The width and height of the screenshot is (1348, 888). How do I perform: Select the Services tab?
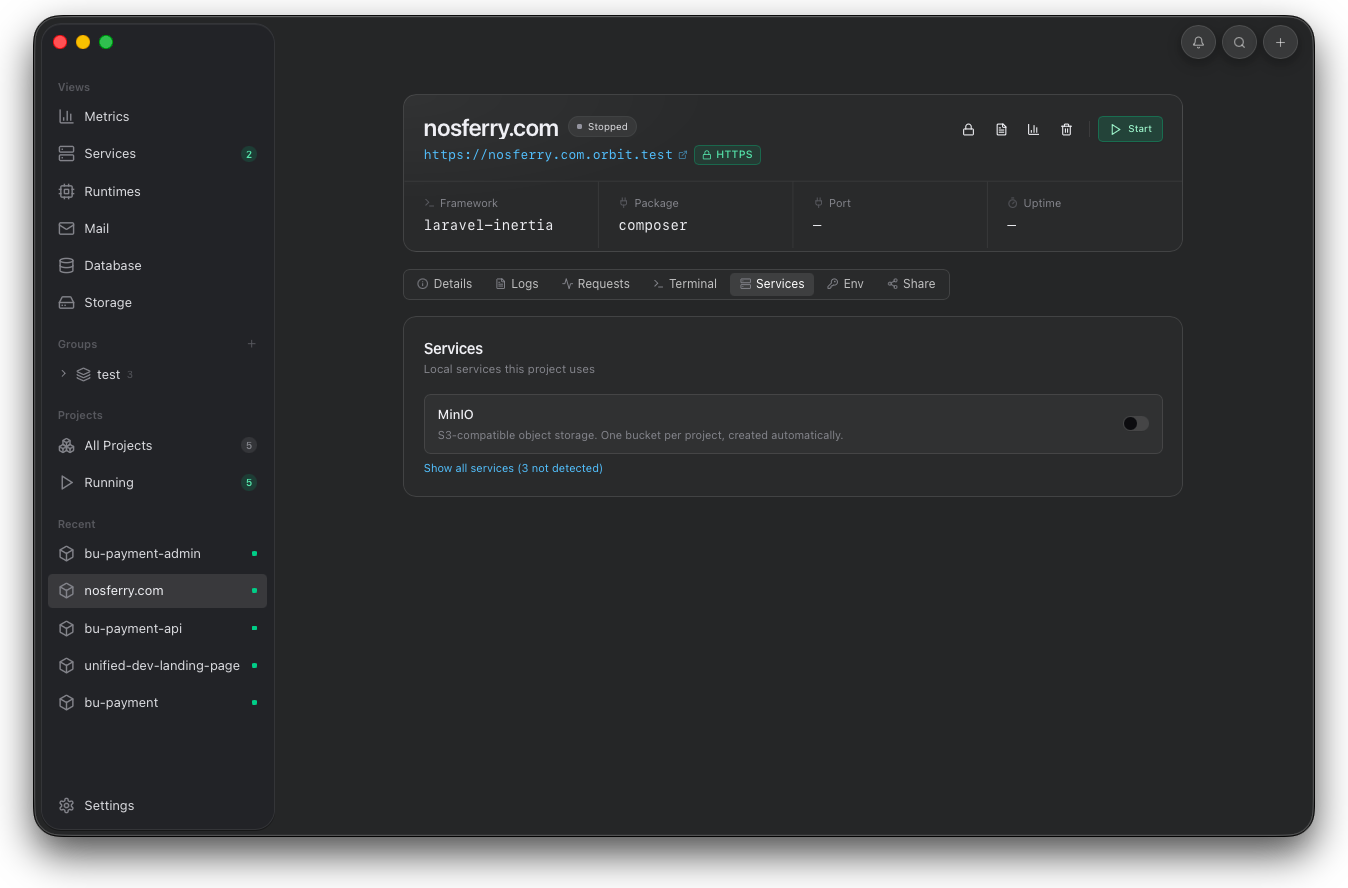(772, 284)
